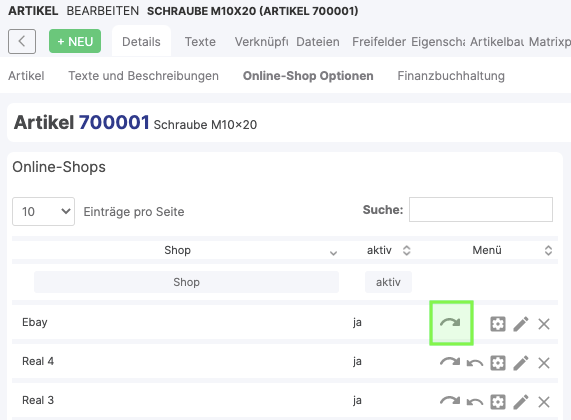Create a new article with + NEU button
Viewport: 571px width, 420px height.
tap(75, 41)
